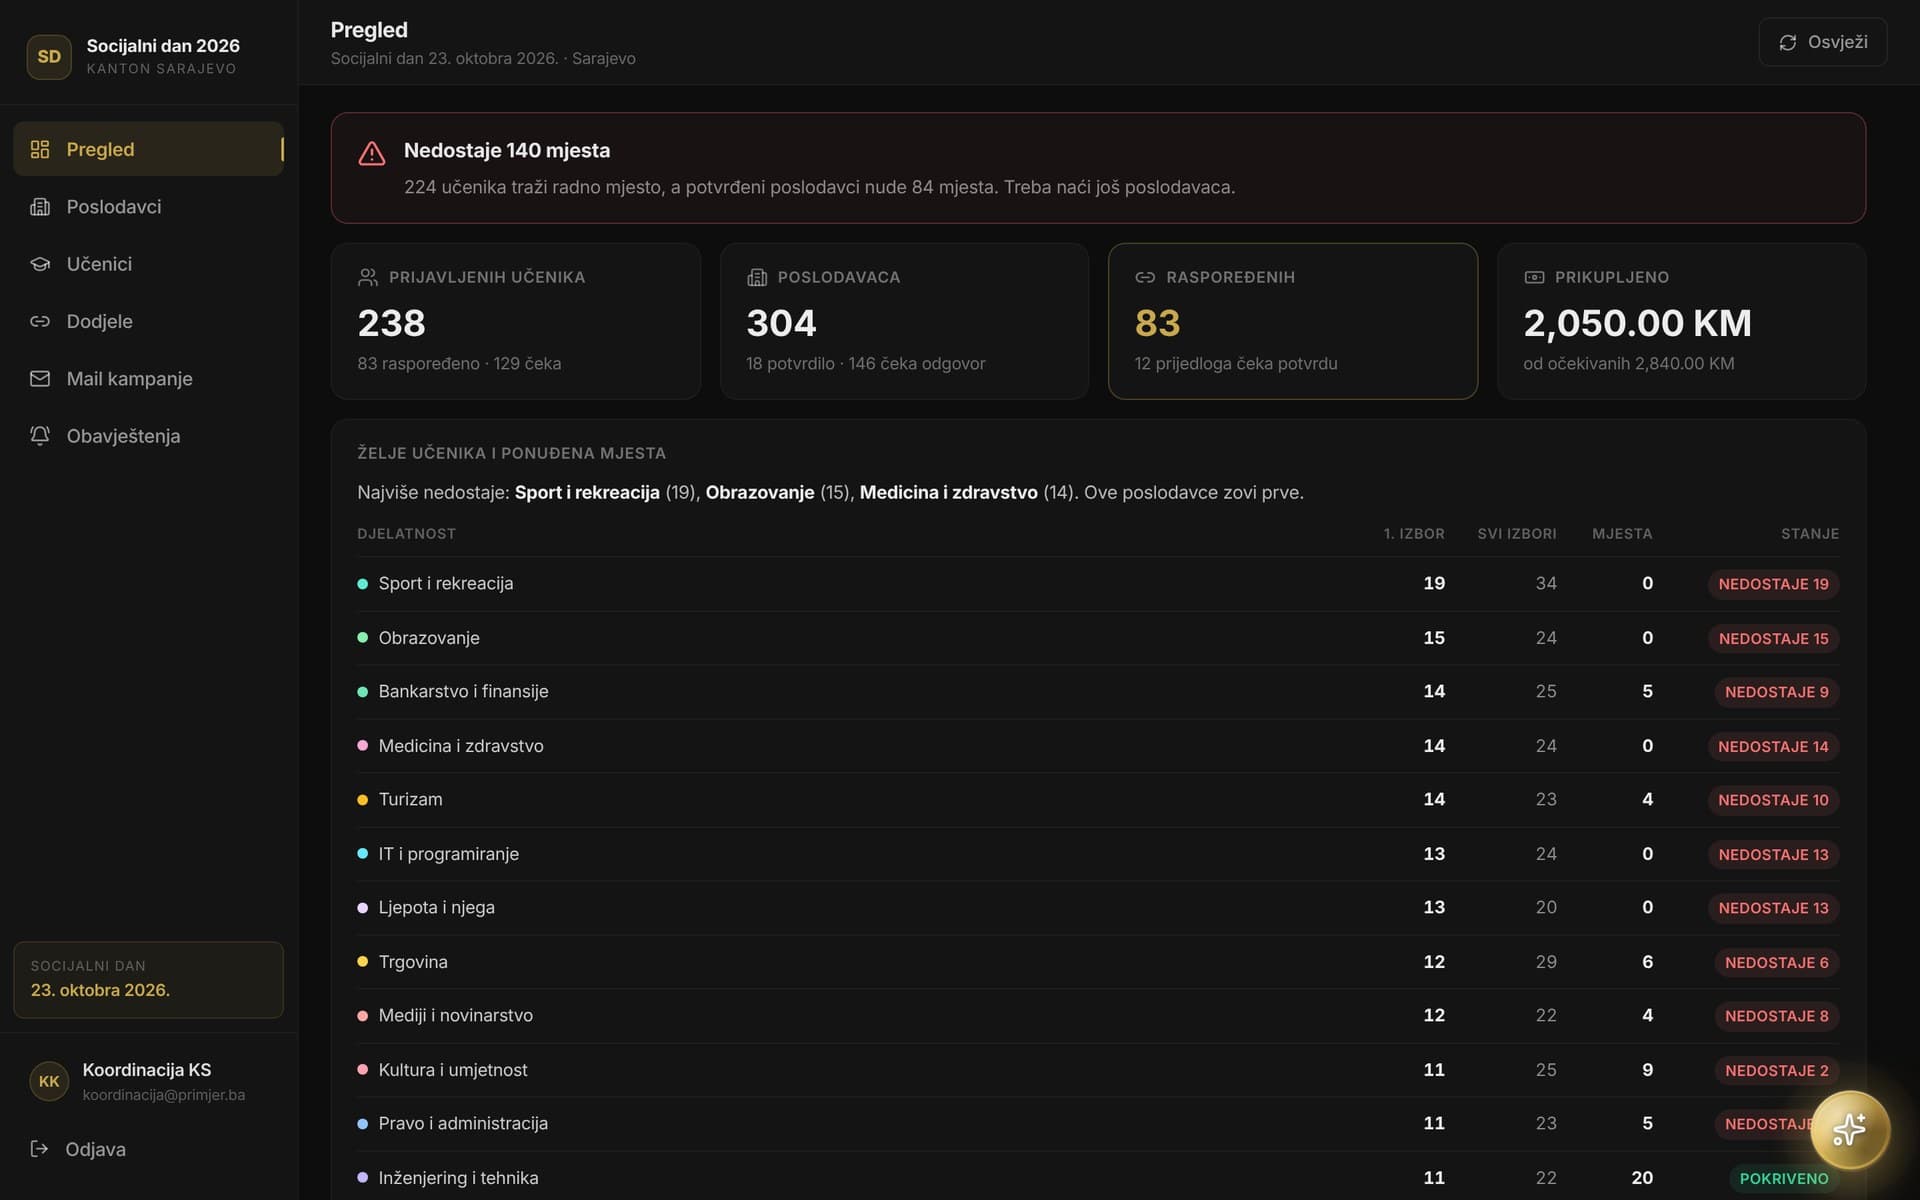Click the SD logo badge
Screen dimensions: 1920x1200
pyautogui.click(x=49, y=57)
